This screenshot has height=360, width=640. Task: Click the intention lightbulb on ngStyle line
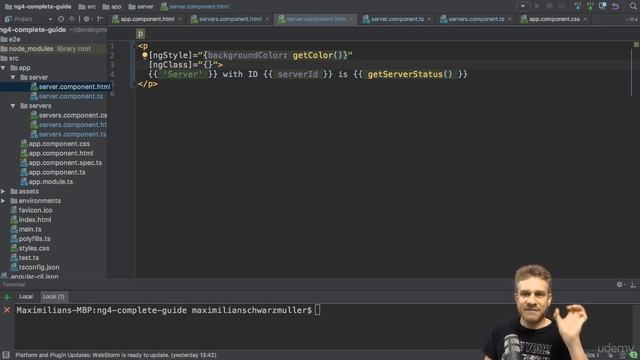pos(144,55)
